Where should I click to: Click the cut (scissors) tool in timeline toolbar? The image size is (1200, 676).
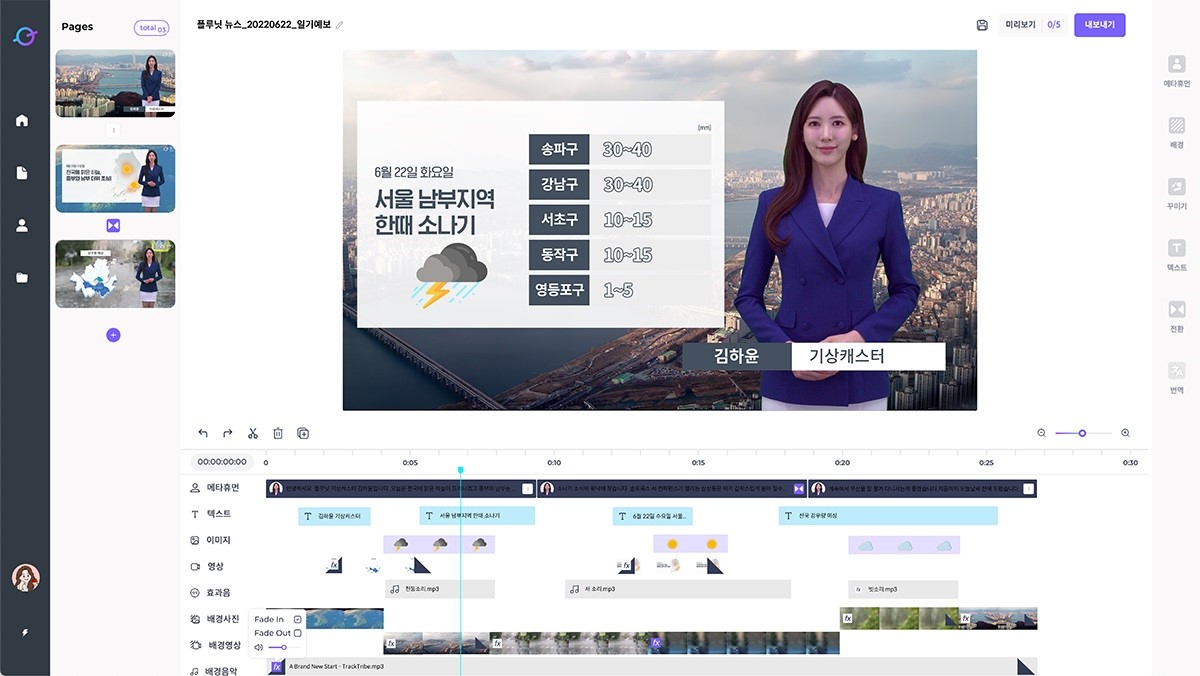253,433
